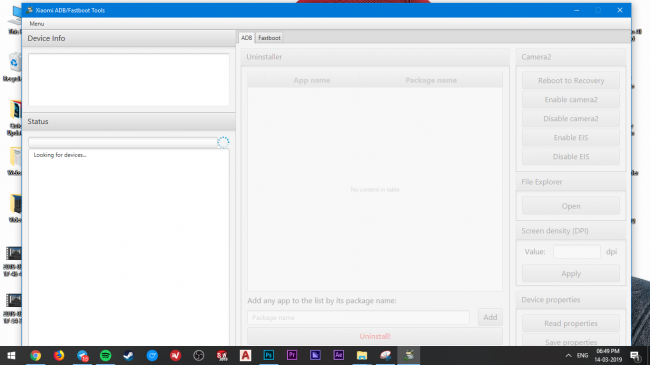Minimize the Xiaomi ADB/Fastboot Tools window

(577, 10)
